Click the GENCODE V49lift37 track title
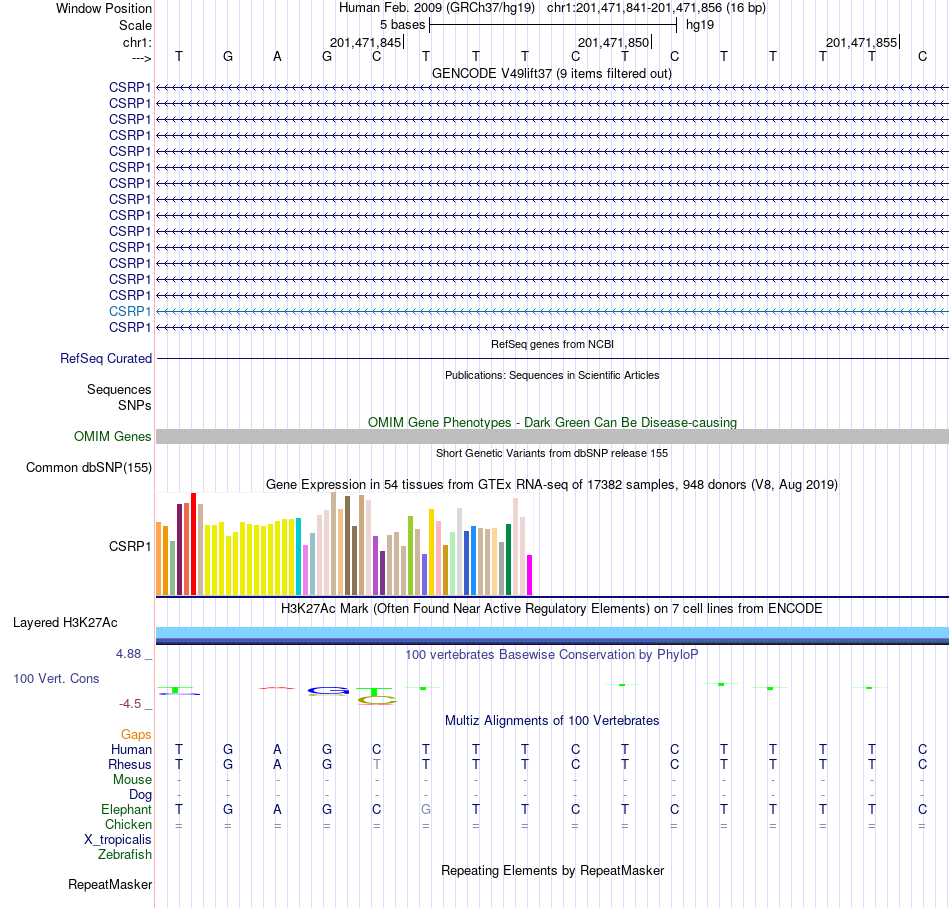 551,73
